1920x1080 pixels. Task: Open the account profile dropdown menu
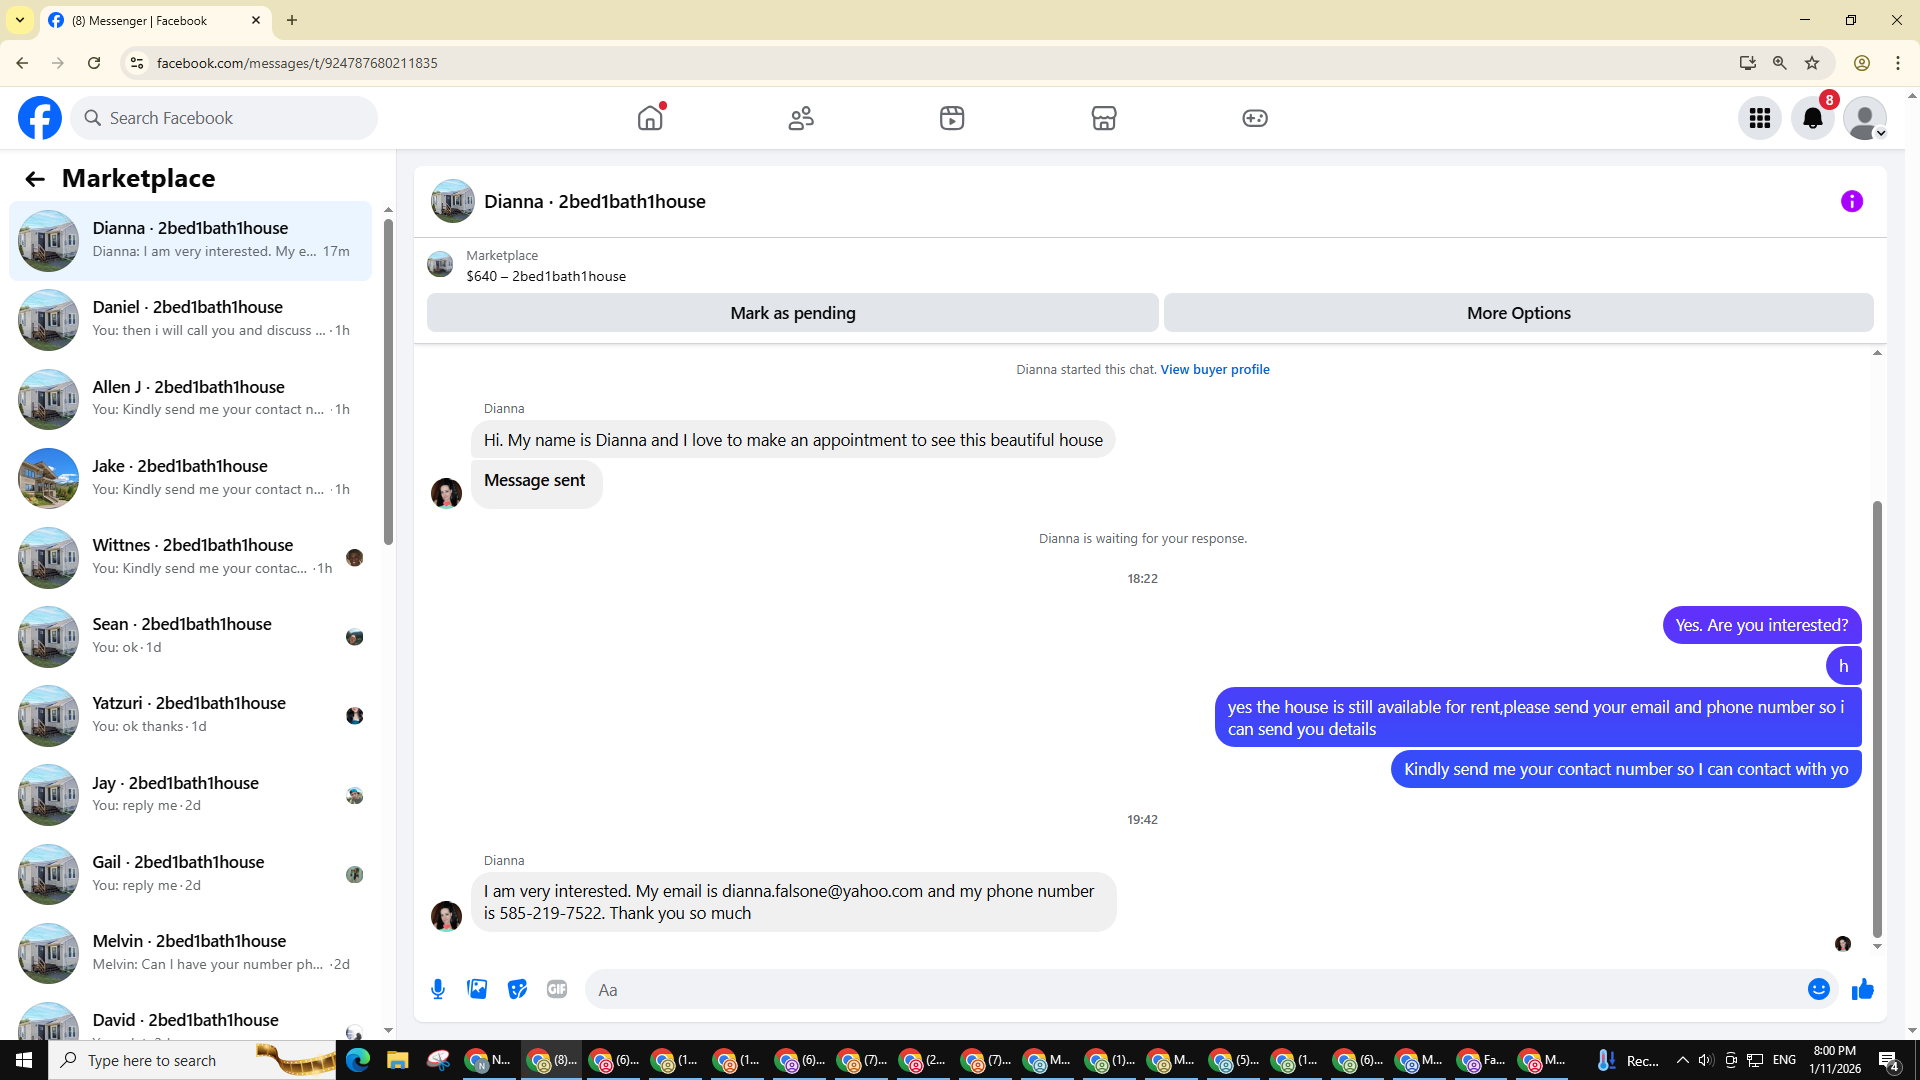[x=1865, y=118]
